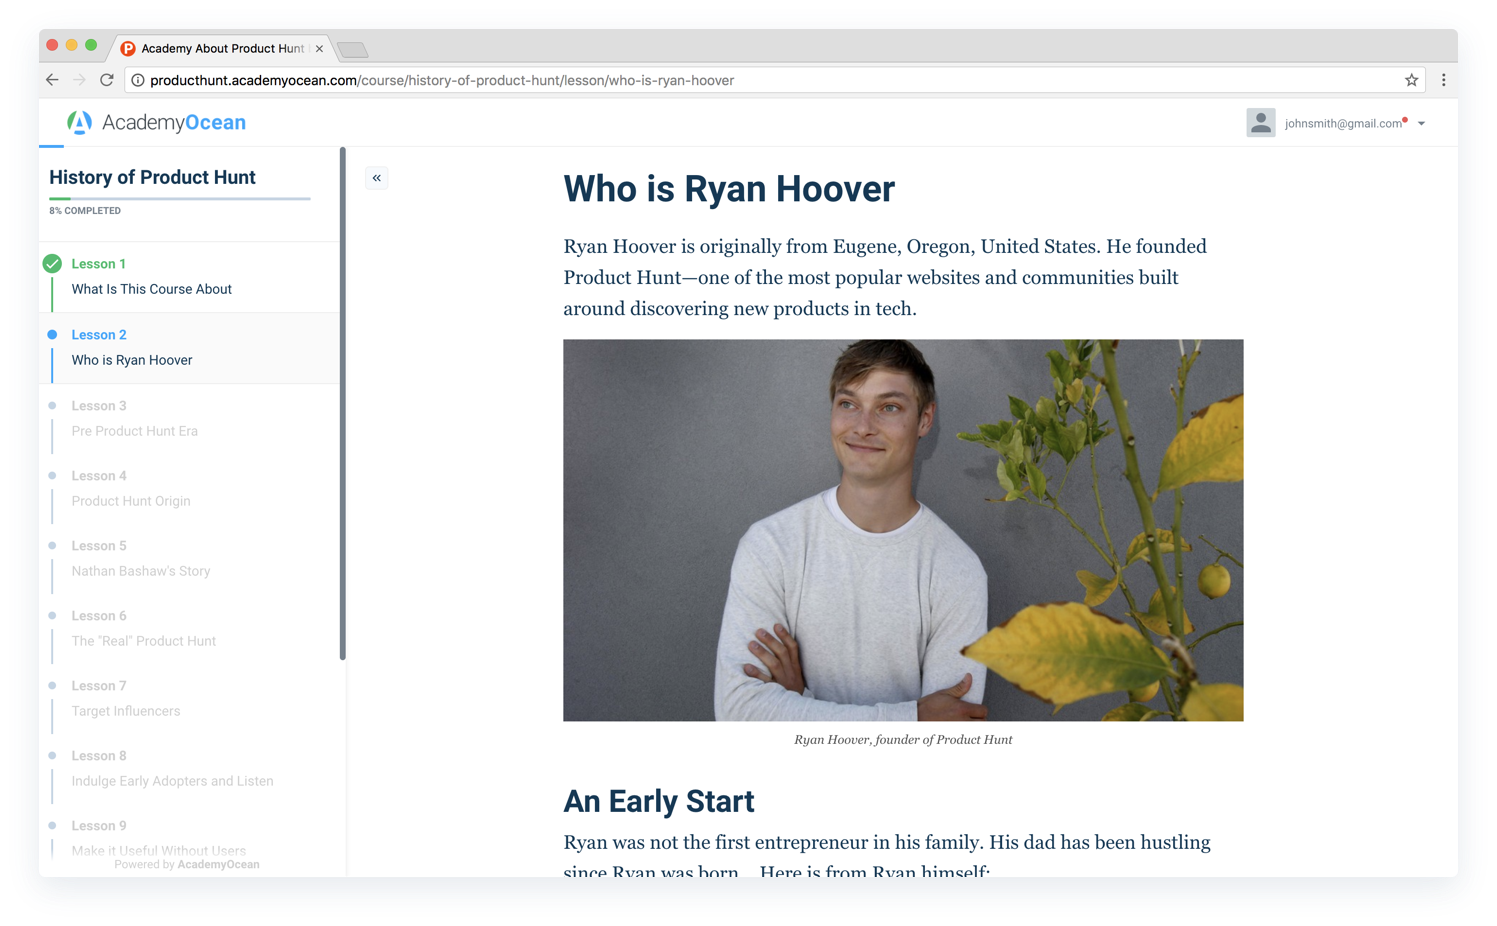The width and height of the screenshot is (1497, 926).
Task: Reload the page
Action: pos(107,80)
